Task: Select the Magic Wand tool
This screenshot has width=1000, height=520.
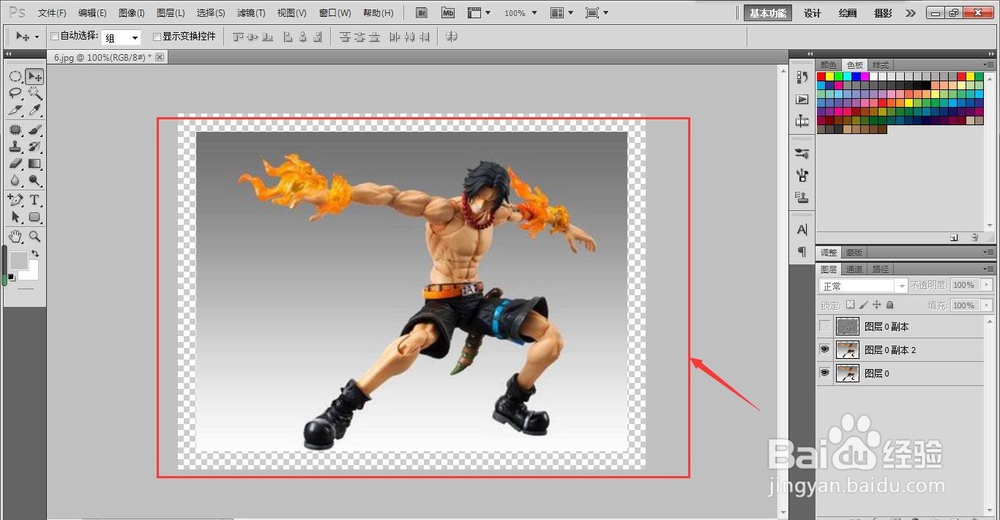Action: coord(34,94)
